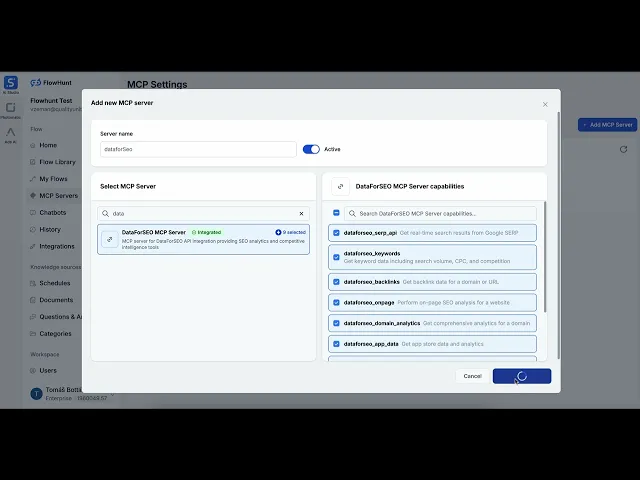
Task: Click the DataForSEO MCP Server card icon
Action: click(x=110, y=240)
